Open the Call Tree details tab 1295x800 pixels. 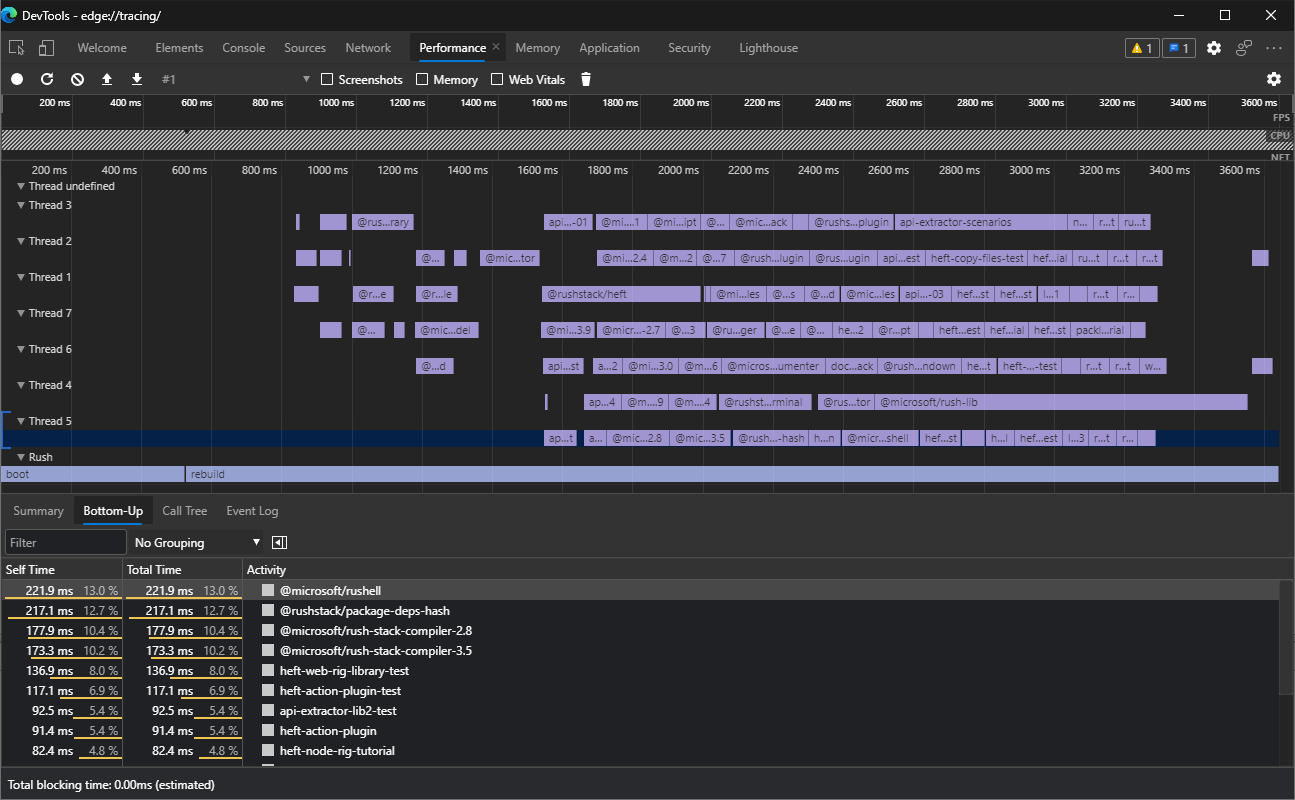[x=185, y=511]
